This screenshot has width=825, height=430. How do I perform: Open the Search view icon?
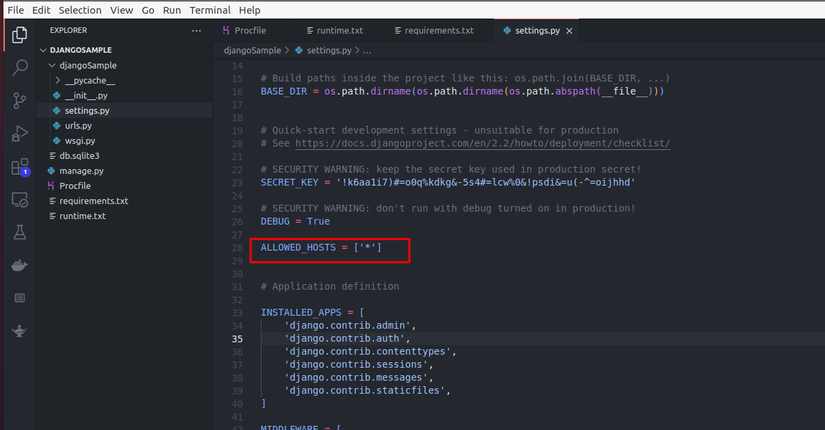(x=19, y=67)
